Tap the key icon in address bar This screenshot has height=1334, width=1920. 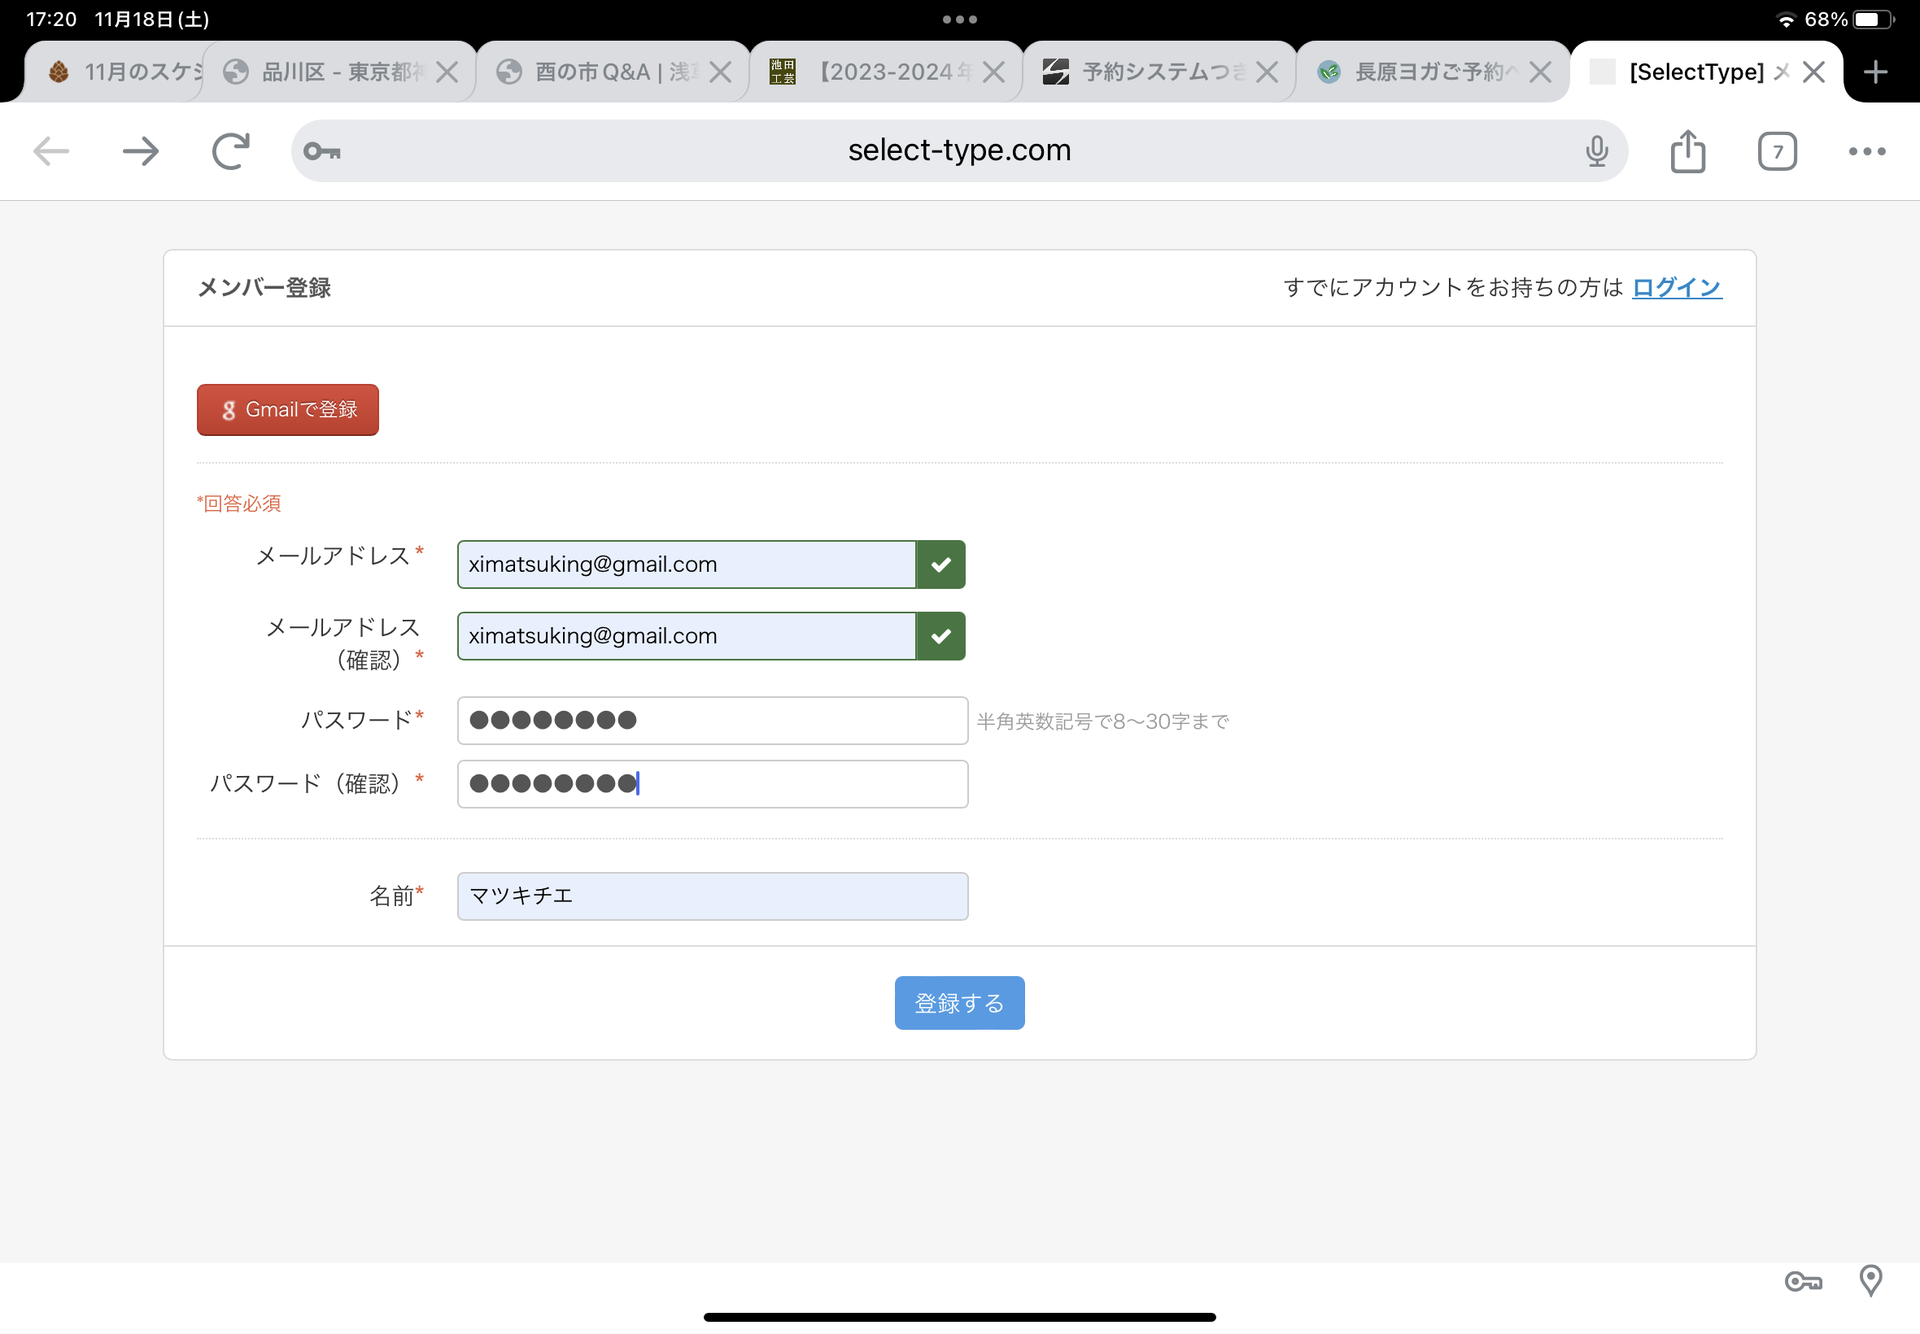point(322,151)
